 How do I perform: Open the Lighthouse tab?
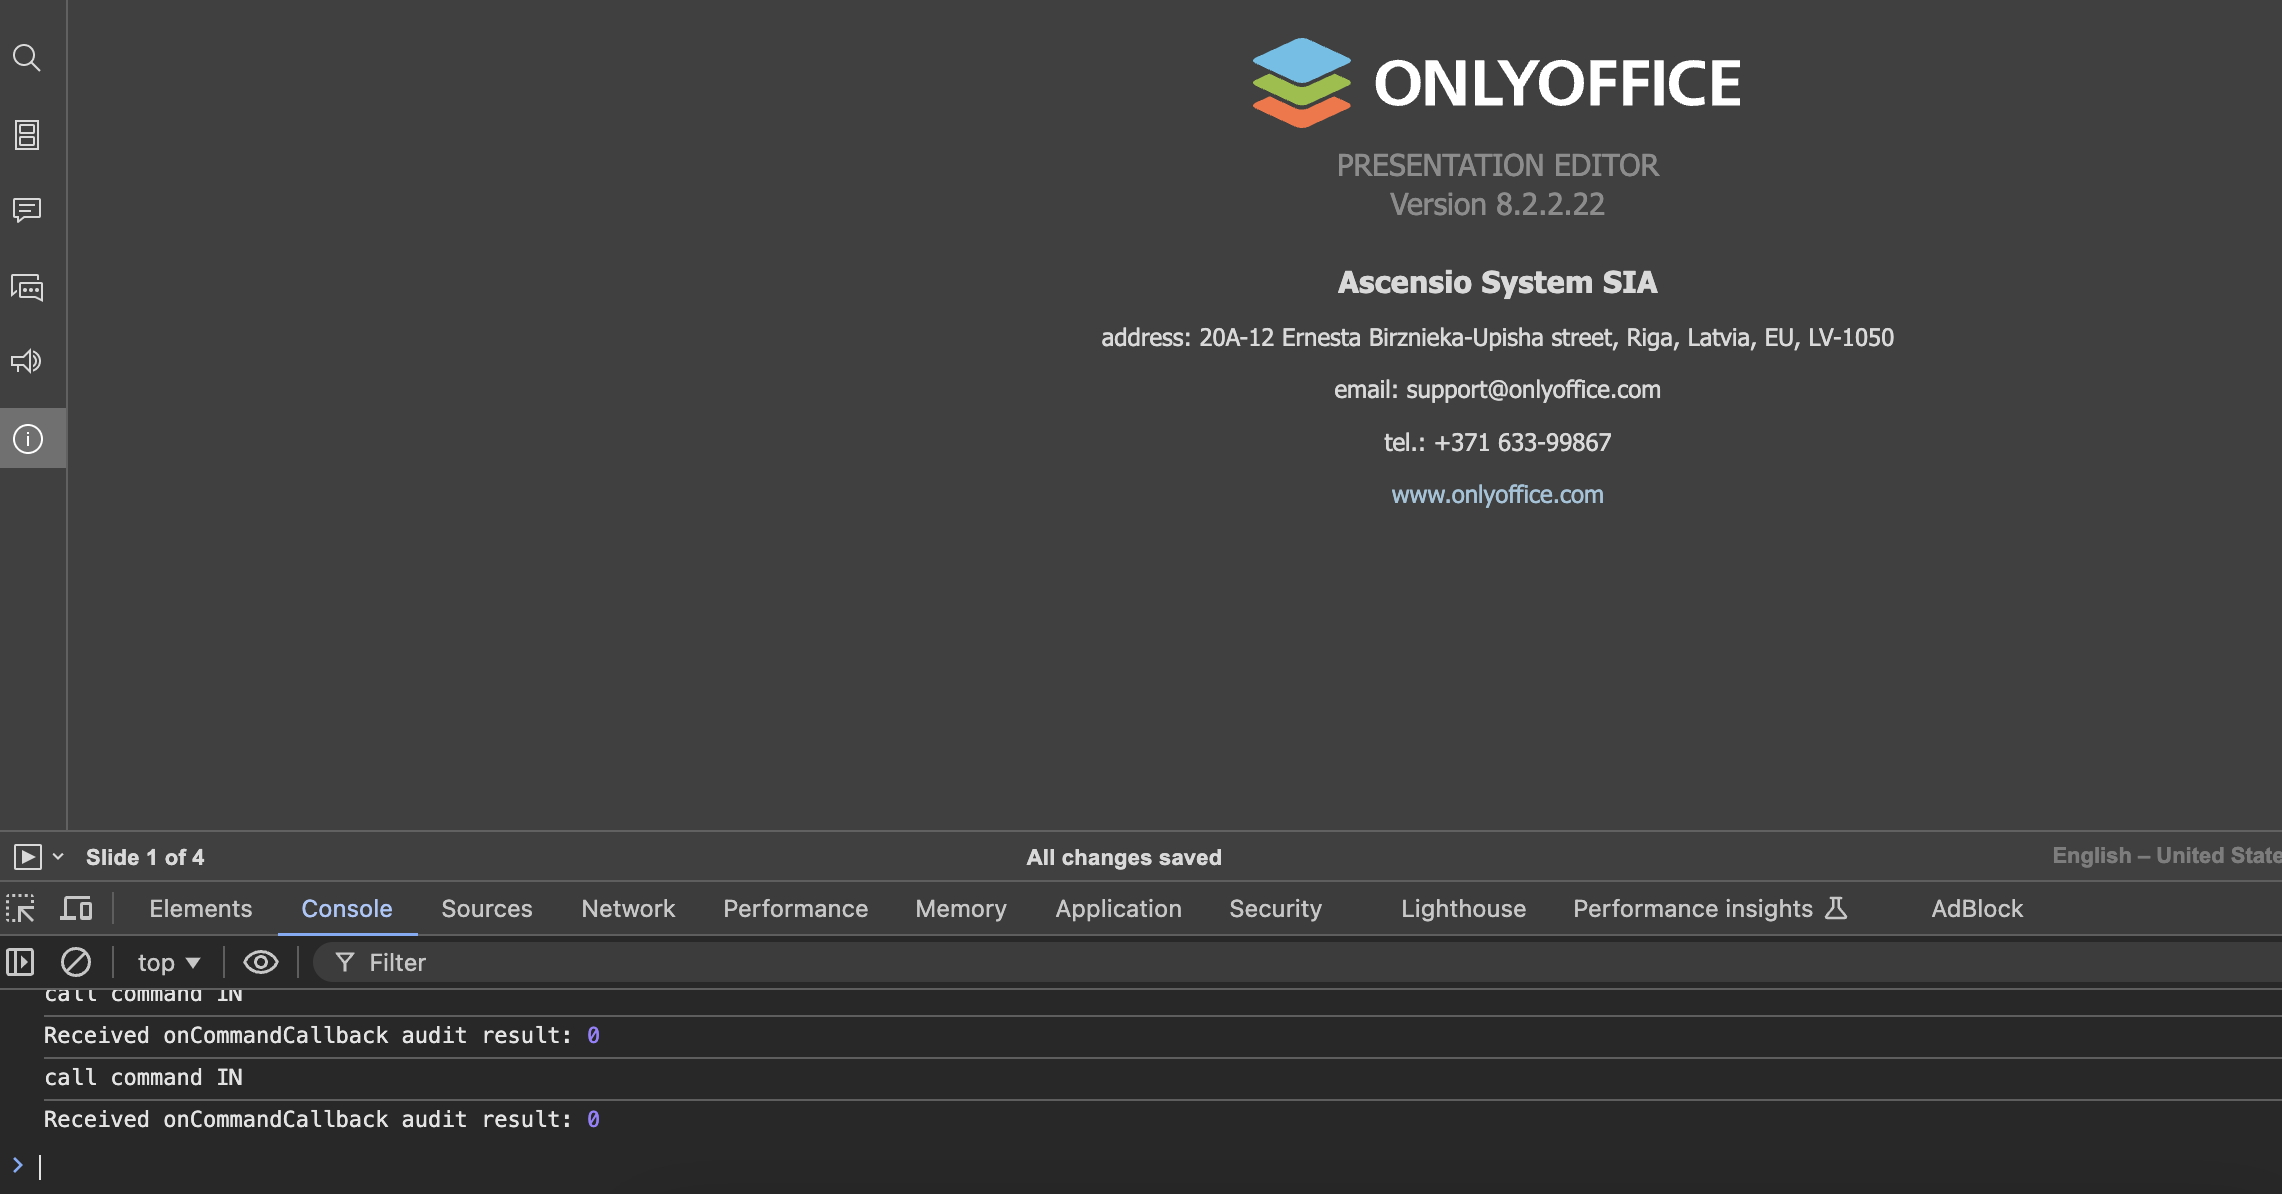[x=1464, y=908]
